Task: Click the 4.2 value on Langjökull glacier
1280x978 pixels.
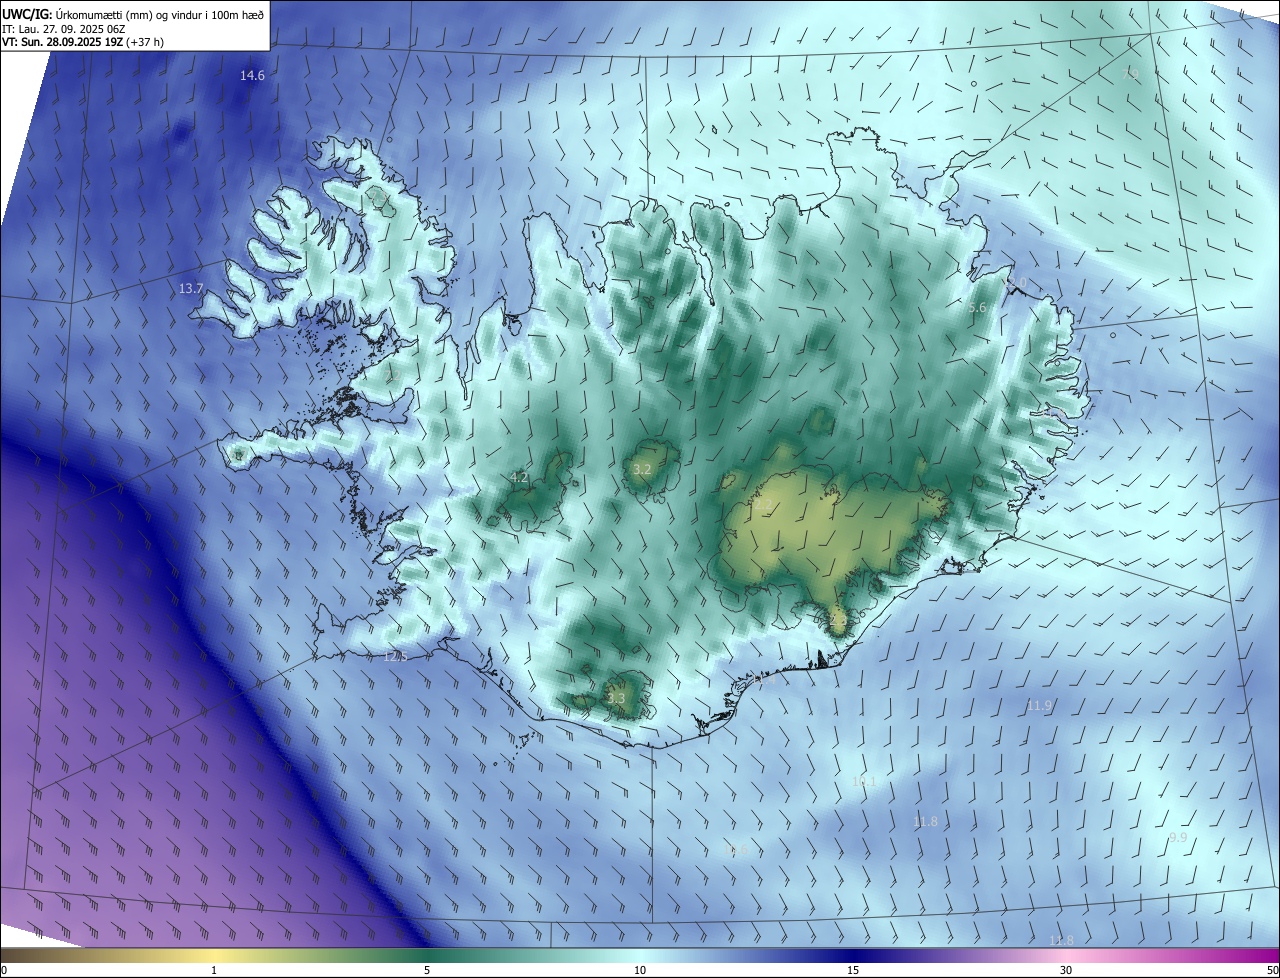Action: point(519,477)
